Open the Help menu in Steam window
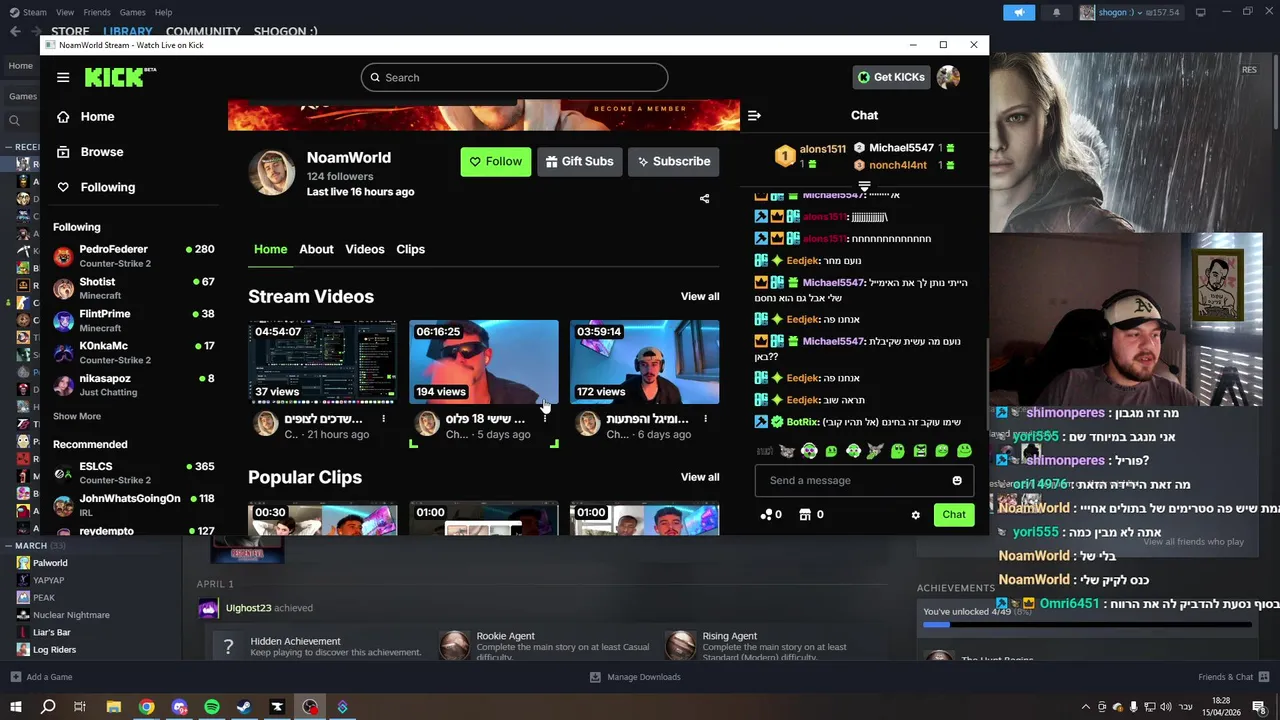This screenshot has width=1280, height=720. [x=163, y=12]
